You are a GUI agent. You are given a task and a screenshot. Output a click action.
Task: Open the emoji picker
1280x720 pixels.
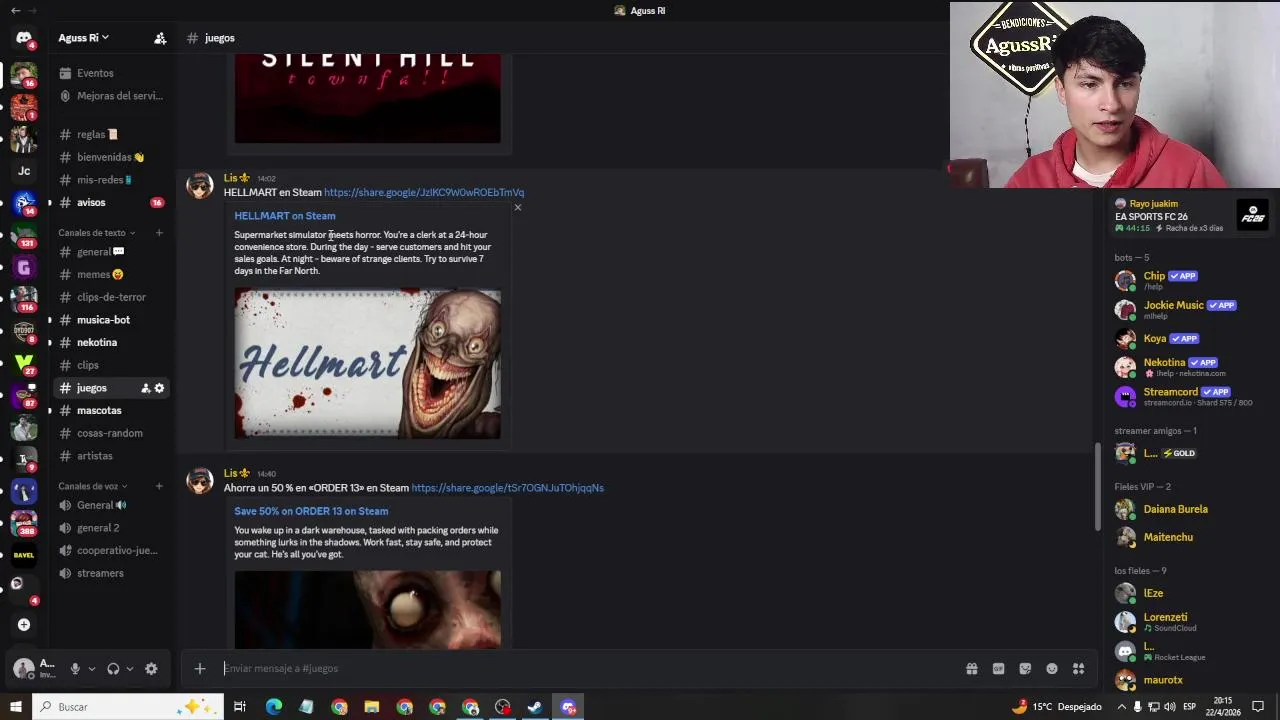[x=1052, y=669]
